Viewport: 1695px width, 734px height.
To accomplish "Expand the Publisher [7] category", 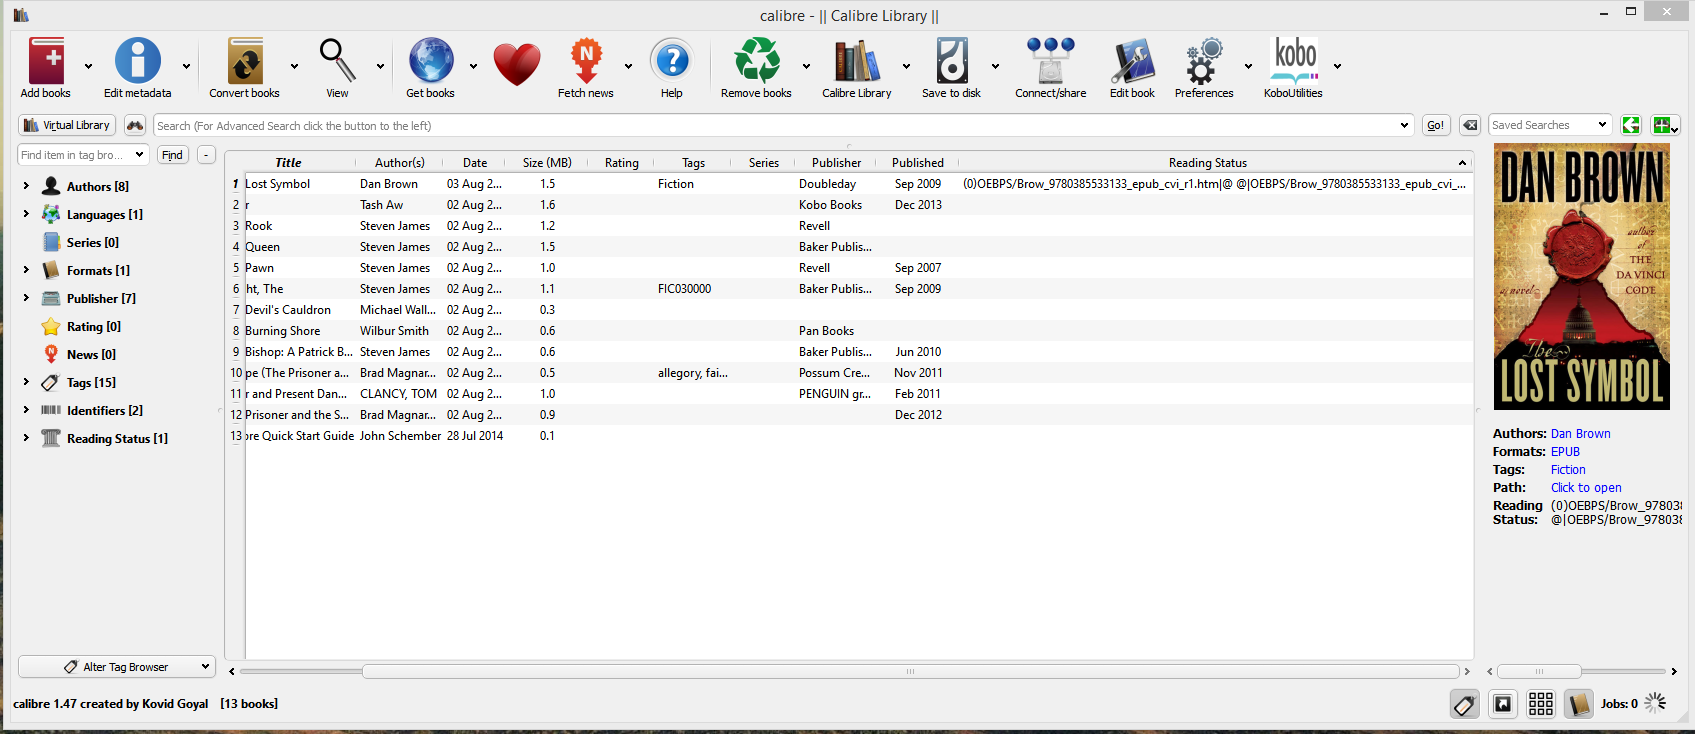I will tap(26, 297).
